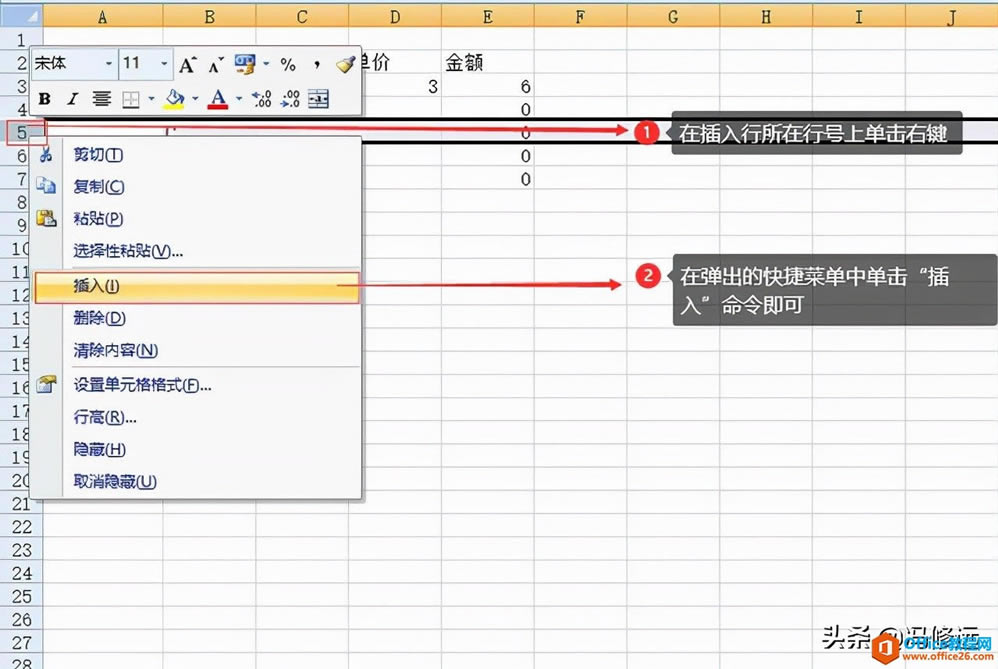The image size is (998, 669).
Task: Open the font size 11 dropdown
Action: coord(162,63)
